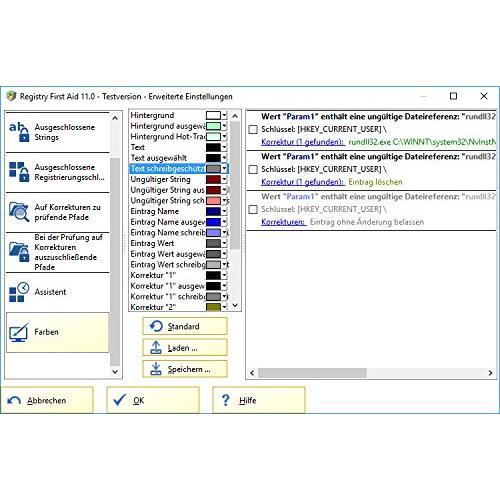Click the Auf Korrekturen zu prüfende Pfade icon
This screenshot has width=500, height=500.
pos(19,212)
